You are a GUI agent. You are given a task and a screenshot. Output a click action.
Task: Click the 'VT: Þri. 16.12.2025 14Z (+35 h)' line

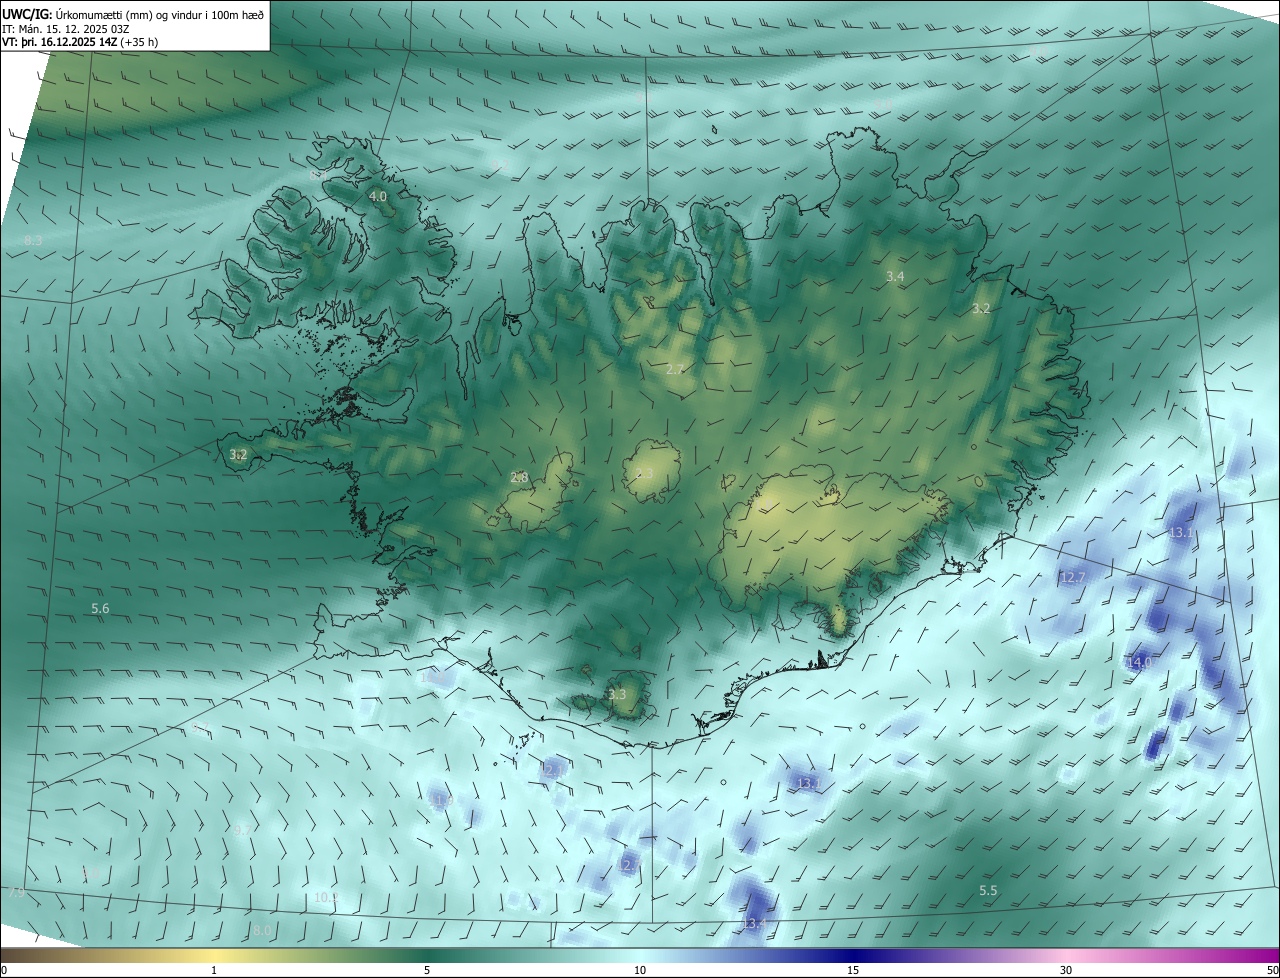click(x=80, y=42)
